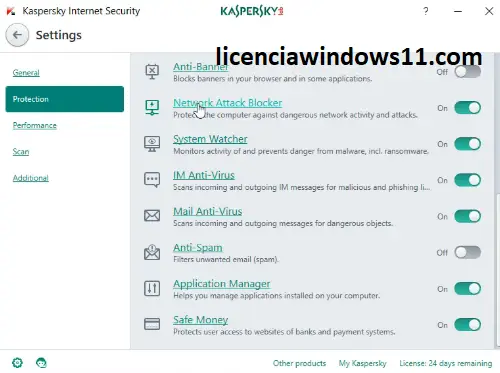Image resolution: width=500 pixels, height=373 pixels.
Task: Click License: 24 days remaining
Action: (x=446, y=363)
